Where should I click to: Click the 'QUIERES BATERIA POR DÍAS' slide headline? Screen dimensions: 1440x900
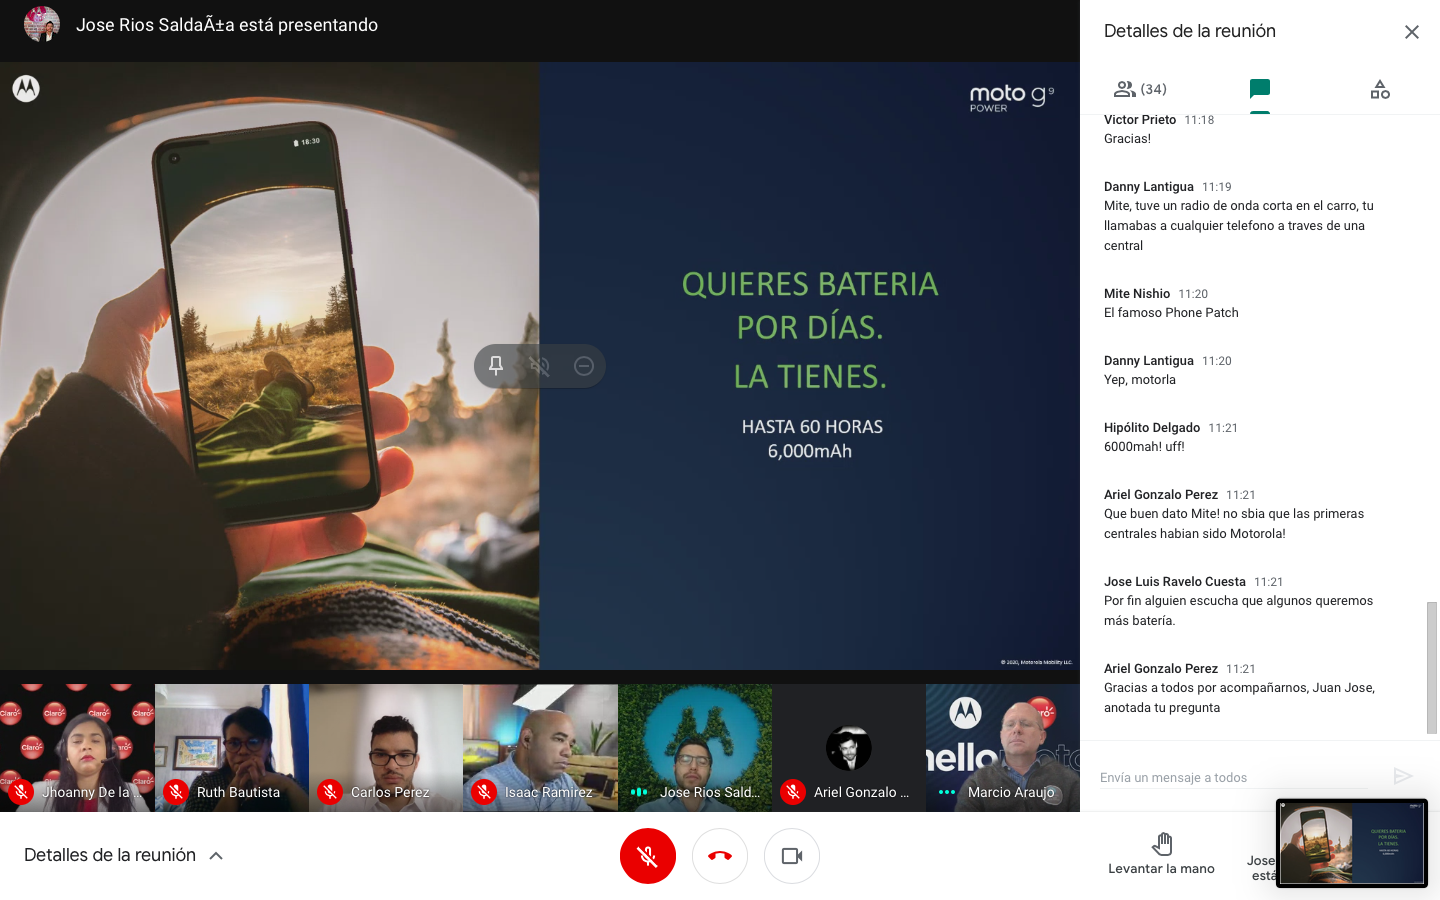click(x=810, y=306)
